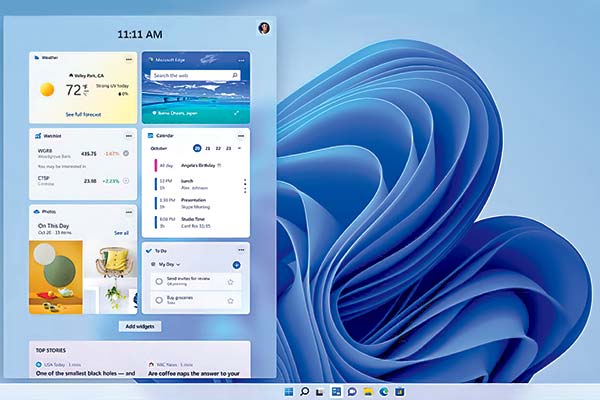Open Microsoft Store from taskbar
This screenshot has width=600, height=400.
(399, 392)
